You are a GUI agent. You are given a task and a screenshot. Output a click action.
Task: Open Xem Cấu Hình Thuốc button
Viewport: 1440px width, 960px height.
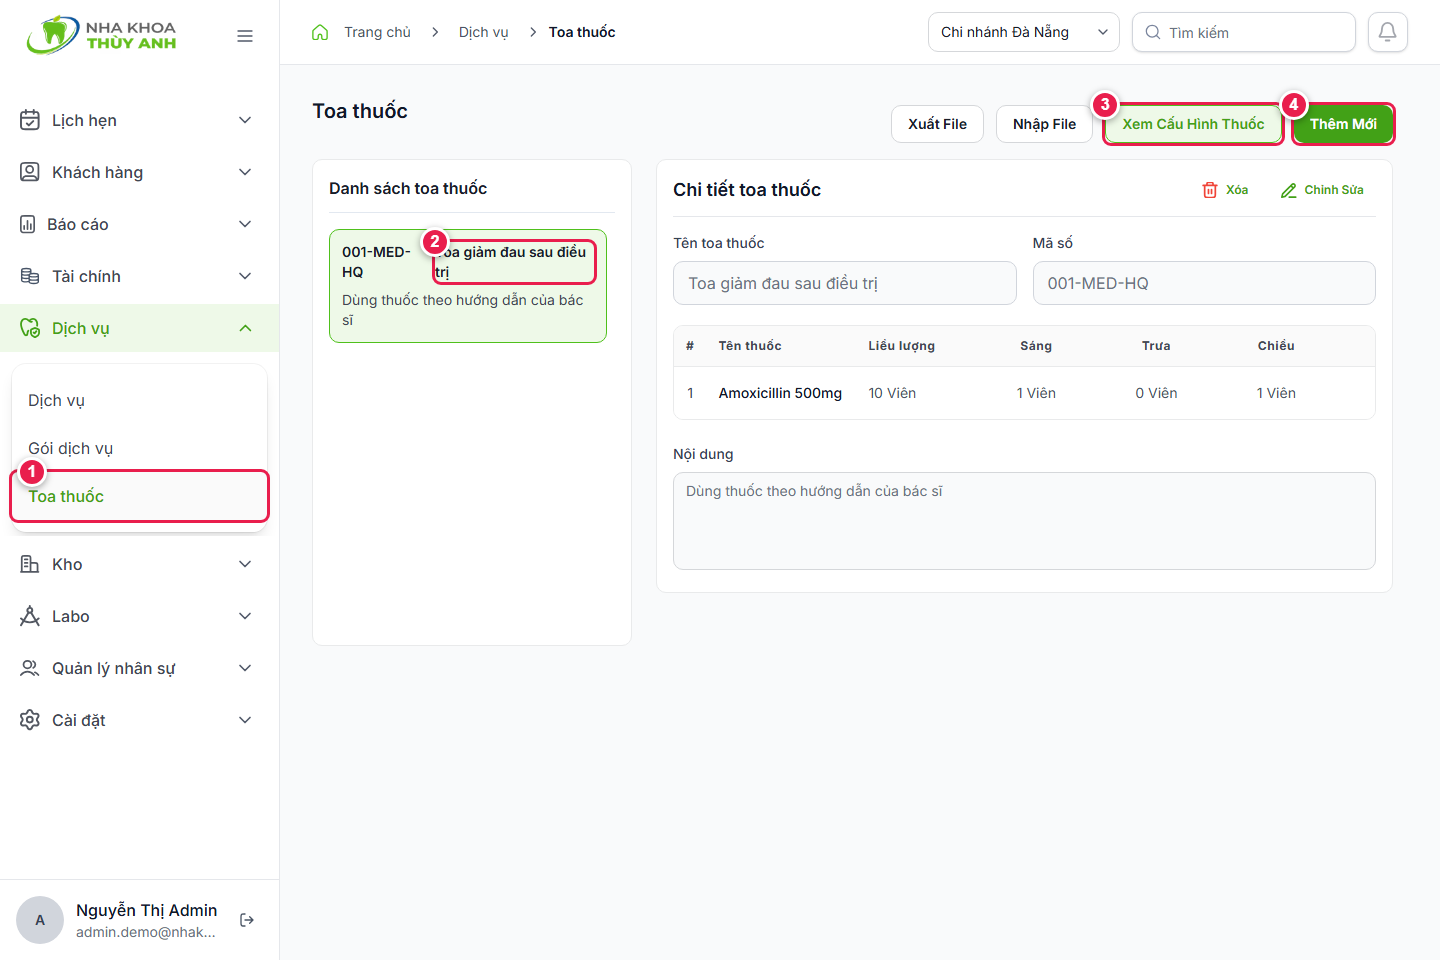[x=1193, y=124]
